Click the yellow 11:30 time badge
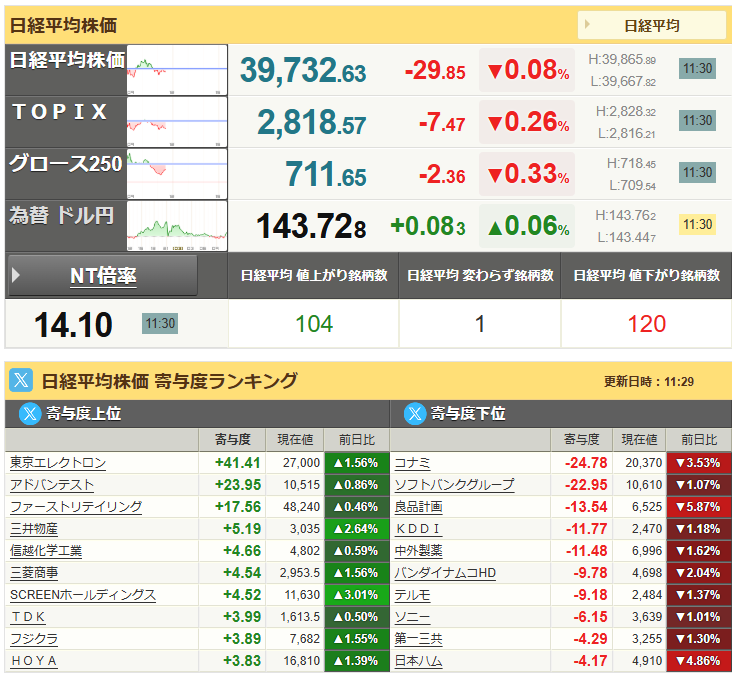 (698, 224)
